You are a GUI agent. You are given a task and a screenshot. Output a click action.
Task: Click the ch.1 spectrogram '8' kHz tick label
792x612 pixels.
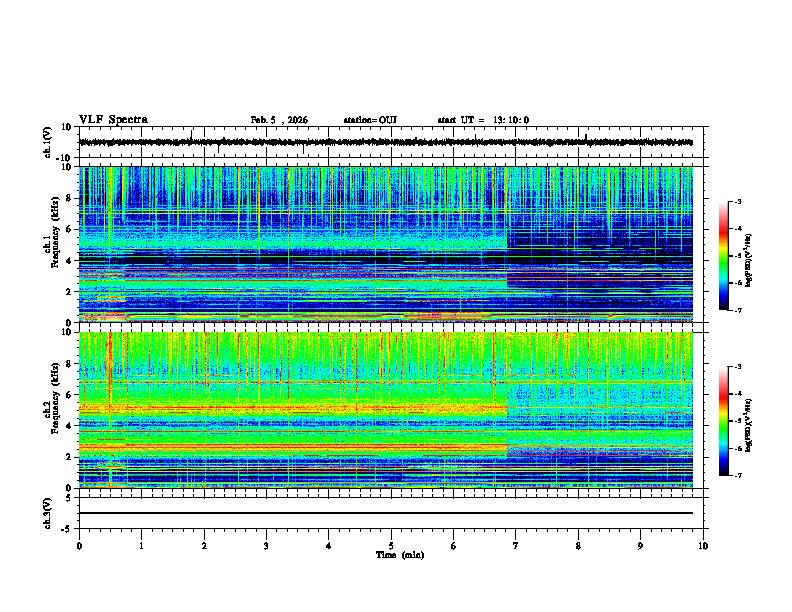tap(69, 198)
